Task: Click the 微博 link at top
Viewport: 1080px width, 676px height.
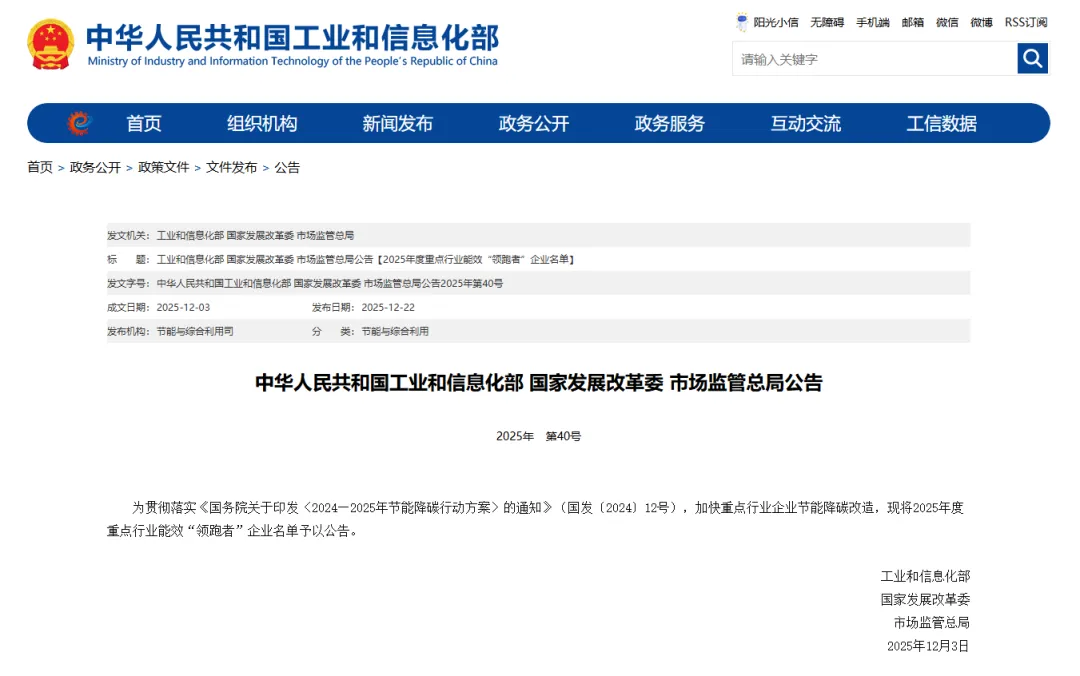Action: click(x=982, y=23)
